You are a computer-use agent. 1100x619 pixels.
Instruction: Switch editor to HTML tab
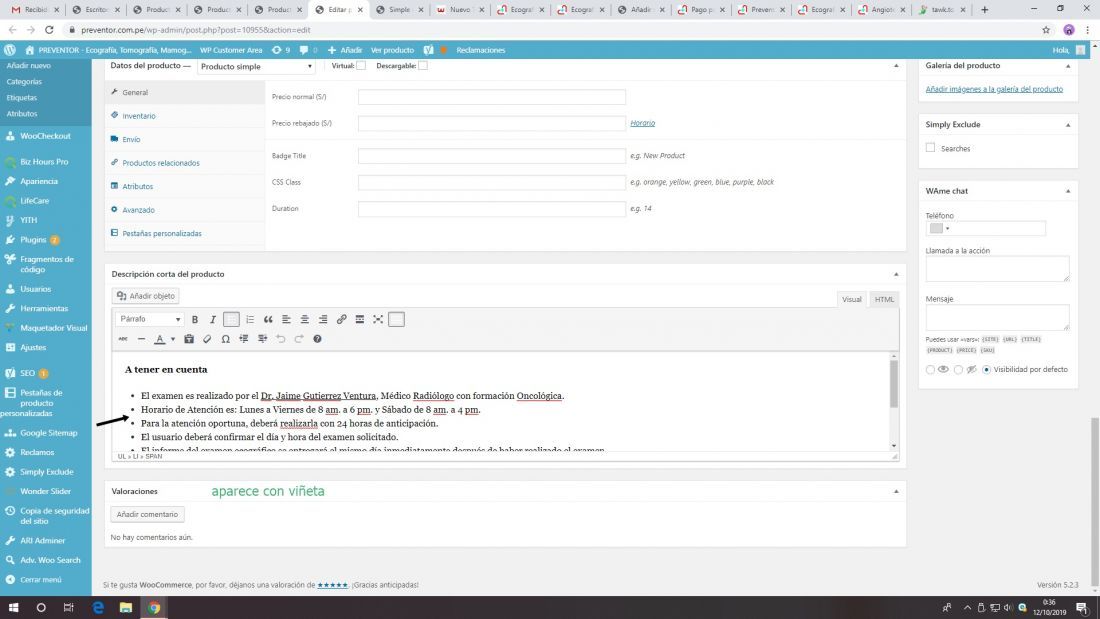click(x=884, y=299)
